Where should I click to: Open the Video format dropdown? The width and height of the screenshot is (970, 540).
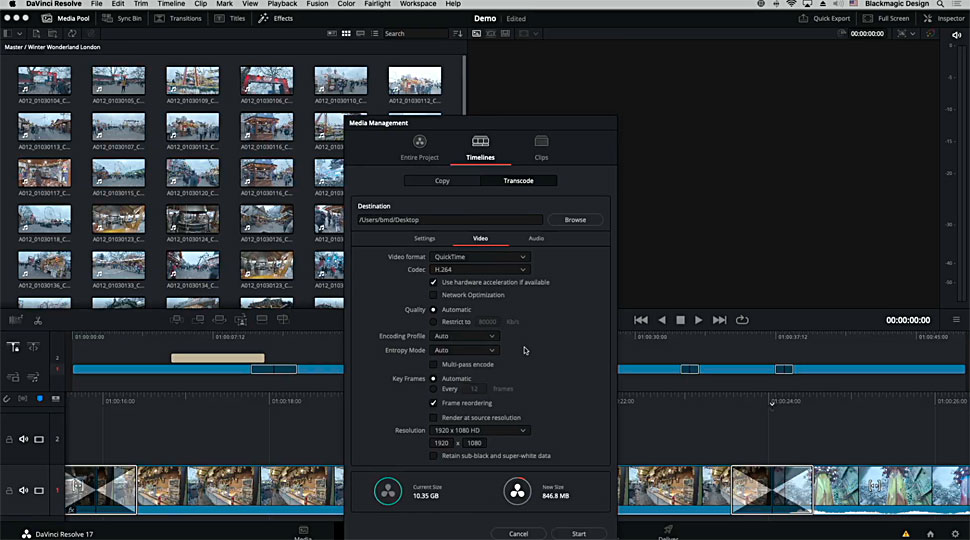[479, 257]
